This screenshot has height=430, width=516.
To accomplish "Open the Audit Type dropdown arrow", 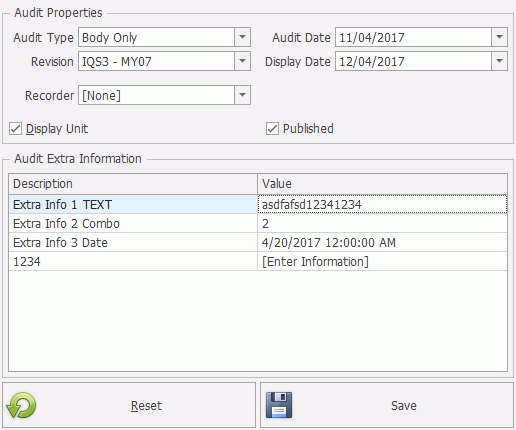I will 242,37.
